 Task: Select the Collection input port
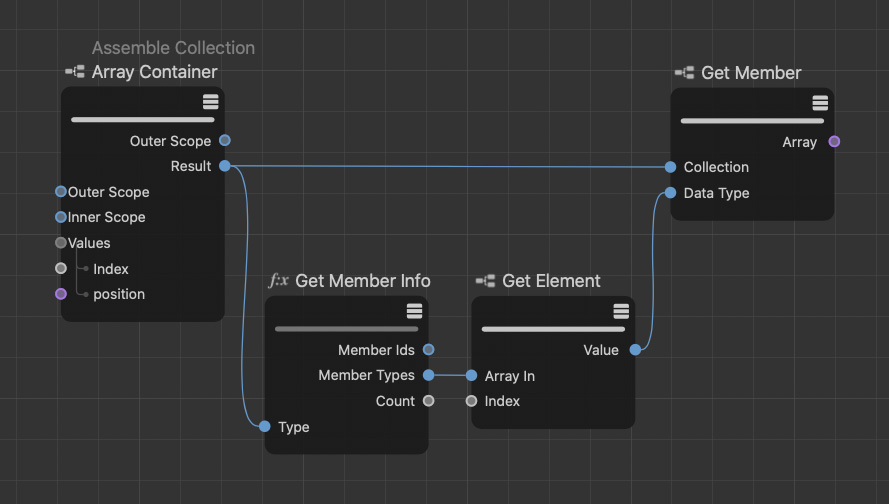pos(670,167)
